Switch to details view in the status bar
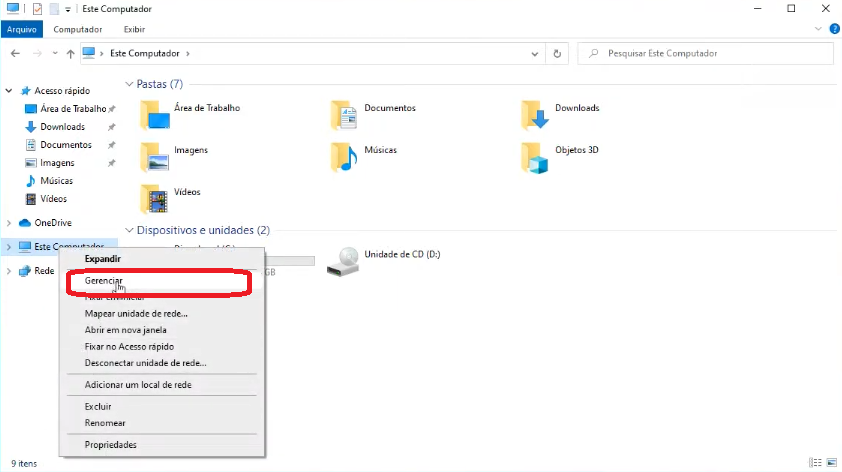Screen dimensions: 842x472 pos(816,463)
